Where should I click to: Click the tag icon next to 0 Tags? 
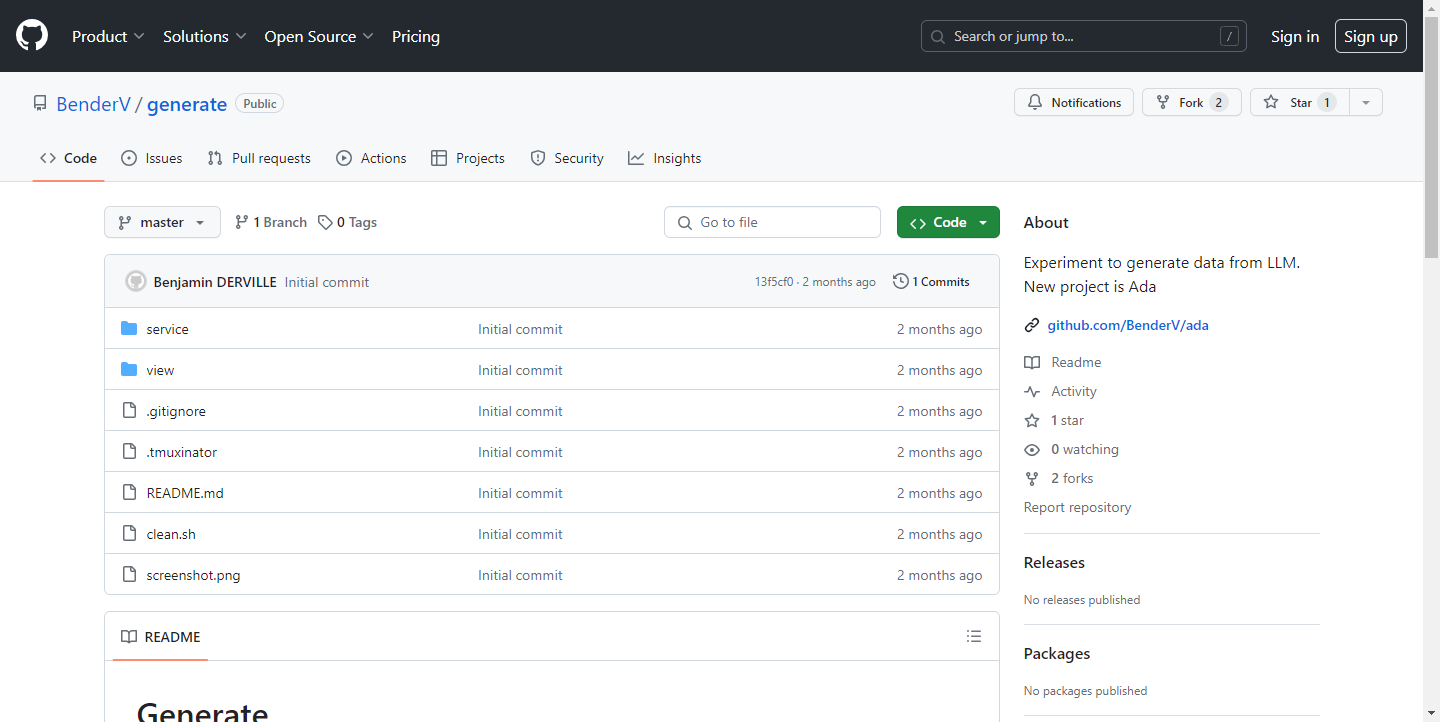tap(325, 222)
